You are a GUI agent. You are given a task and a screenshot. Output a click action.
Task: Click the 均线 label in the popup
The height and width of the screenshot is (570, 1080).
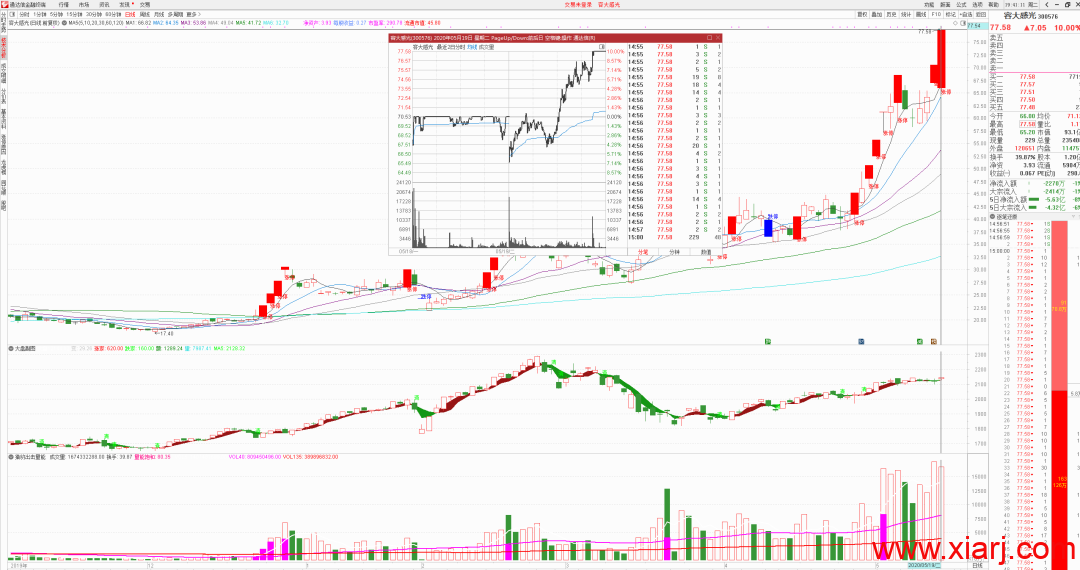point(472,48)
